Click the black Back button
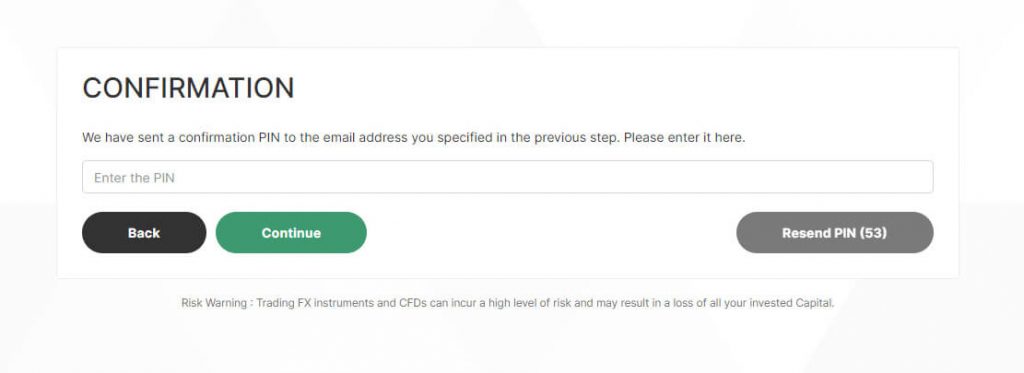Image resolution: width=1024 pixels, height=373 pixels. [x=144, y=233]
